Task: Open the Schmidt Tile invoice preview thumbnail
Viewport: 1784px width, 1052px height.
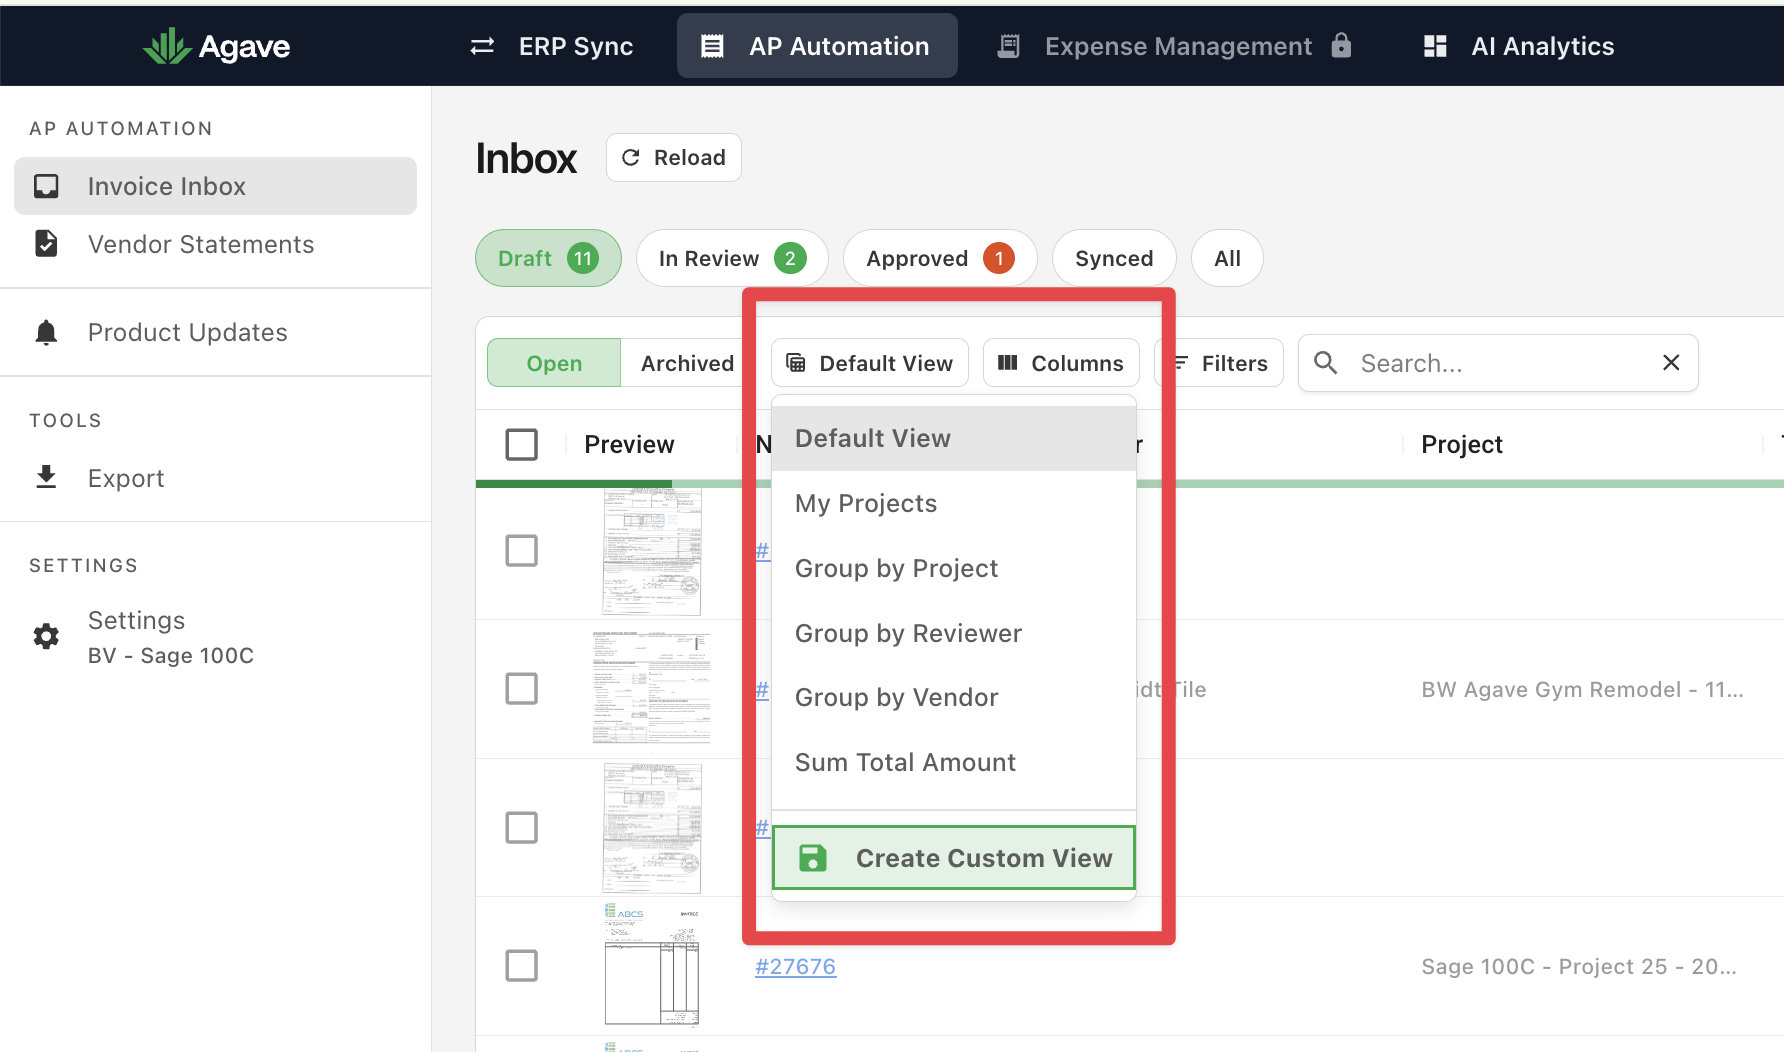Action: [652, 688]
